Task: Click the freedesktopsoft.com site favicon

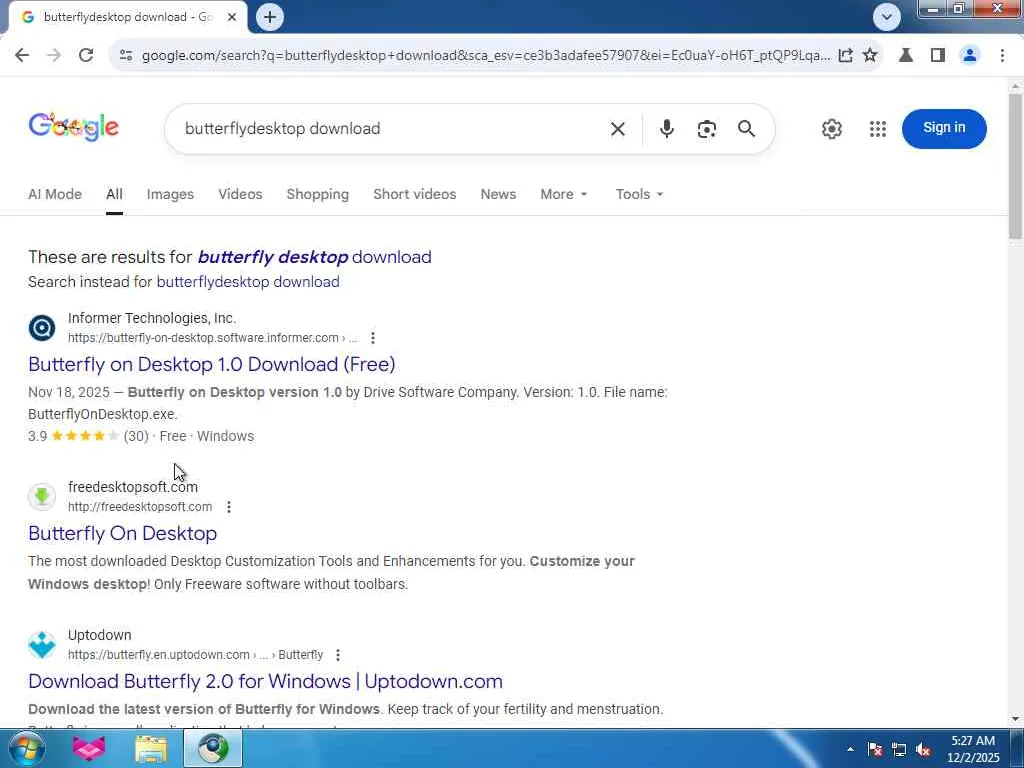Action: pyautogui.click(x=42, y=496)
